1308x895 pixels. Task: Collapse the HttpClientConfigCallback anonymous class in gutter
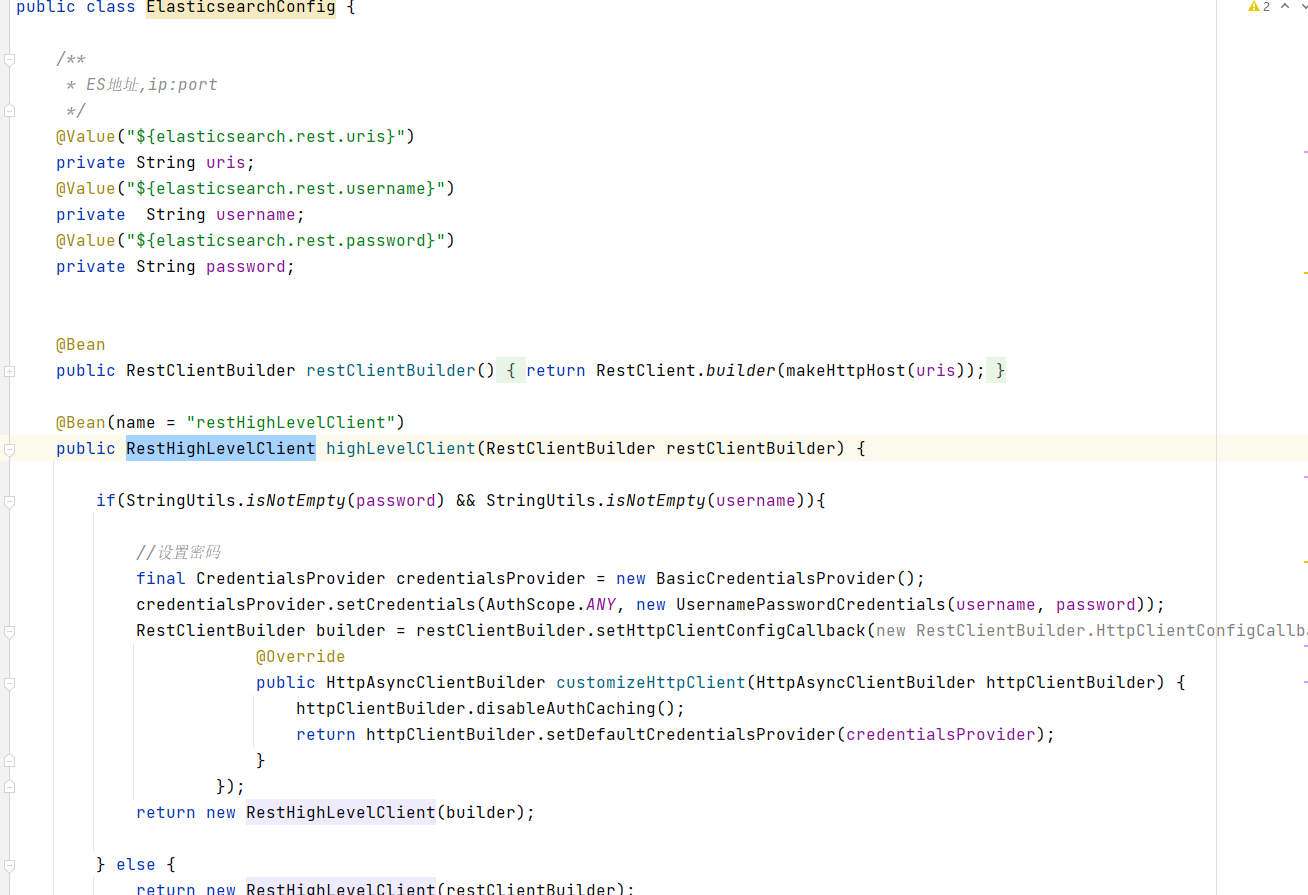(9, 631)
